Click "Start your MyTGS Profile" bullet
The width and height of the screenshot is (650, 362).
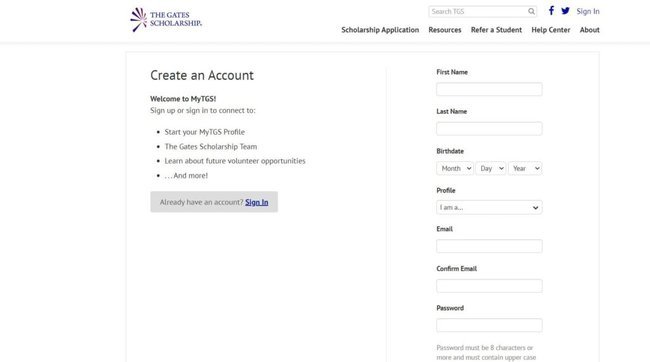204,132
